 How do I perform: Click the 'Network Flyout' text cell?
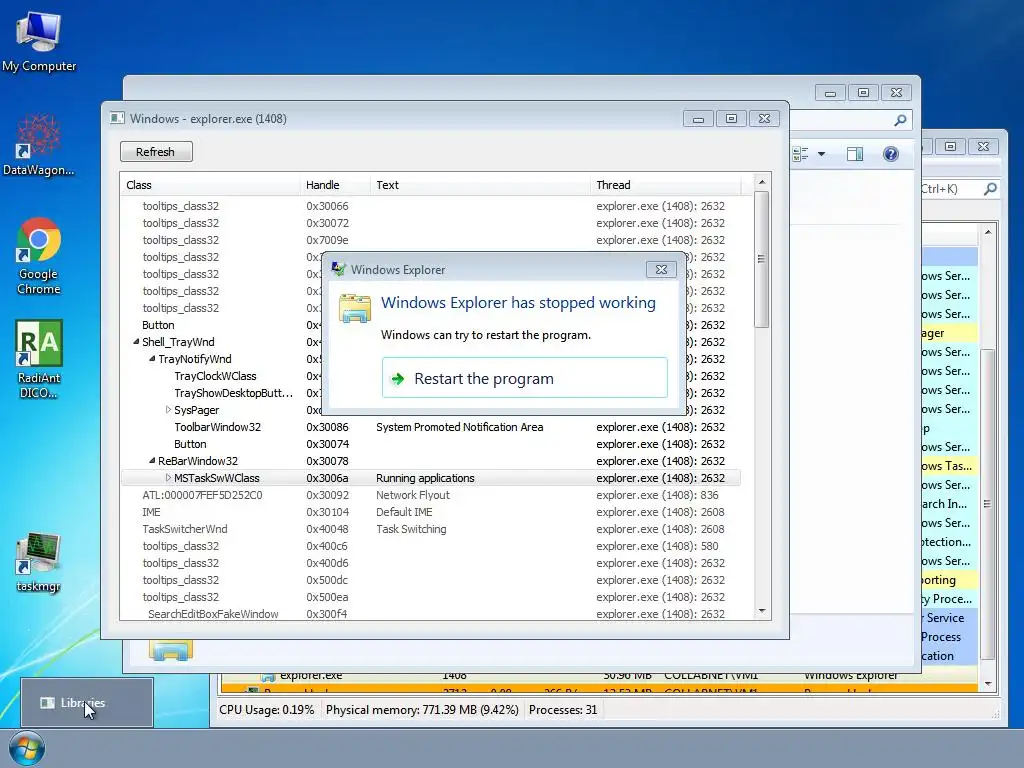click(x=413, y=494)
